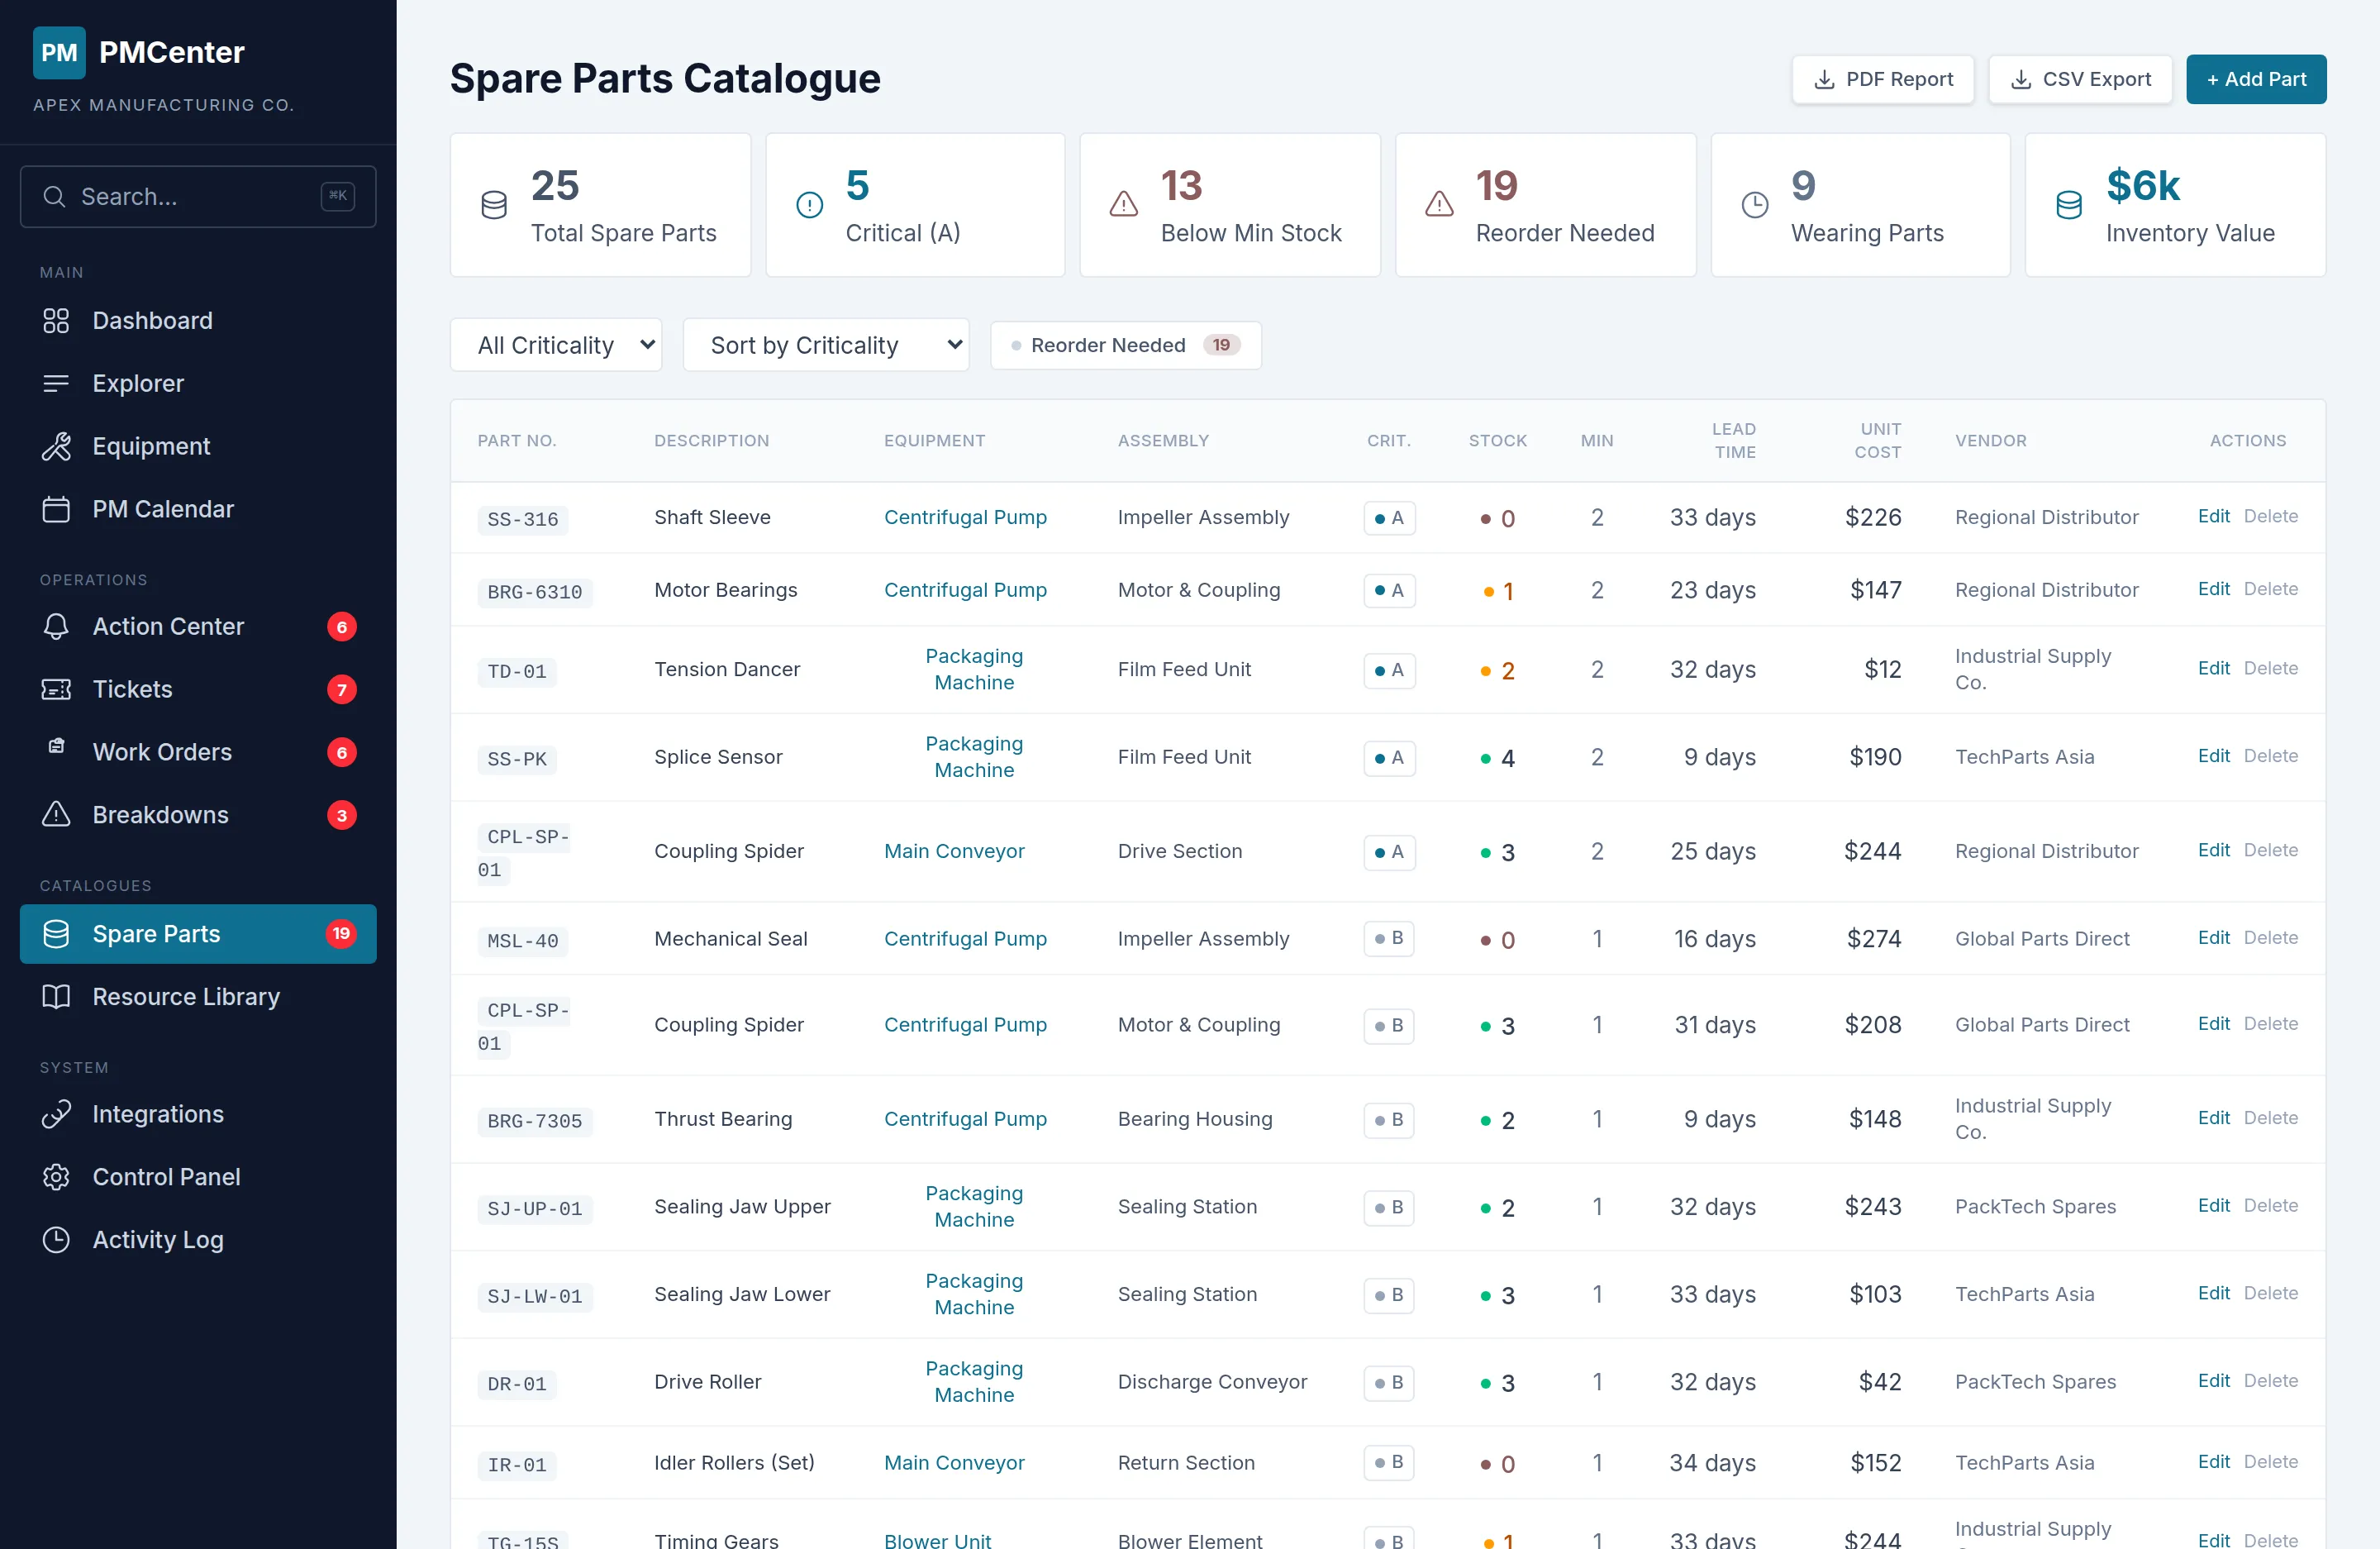Open the Sort by Criticality dropdown
The width and height of the screenshot is (2380, 1549).
point(826,345)
